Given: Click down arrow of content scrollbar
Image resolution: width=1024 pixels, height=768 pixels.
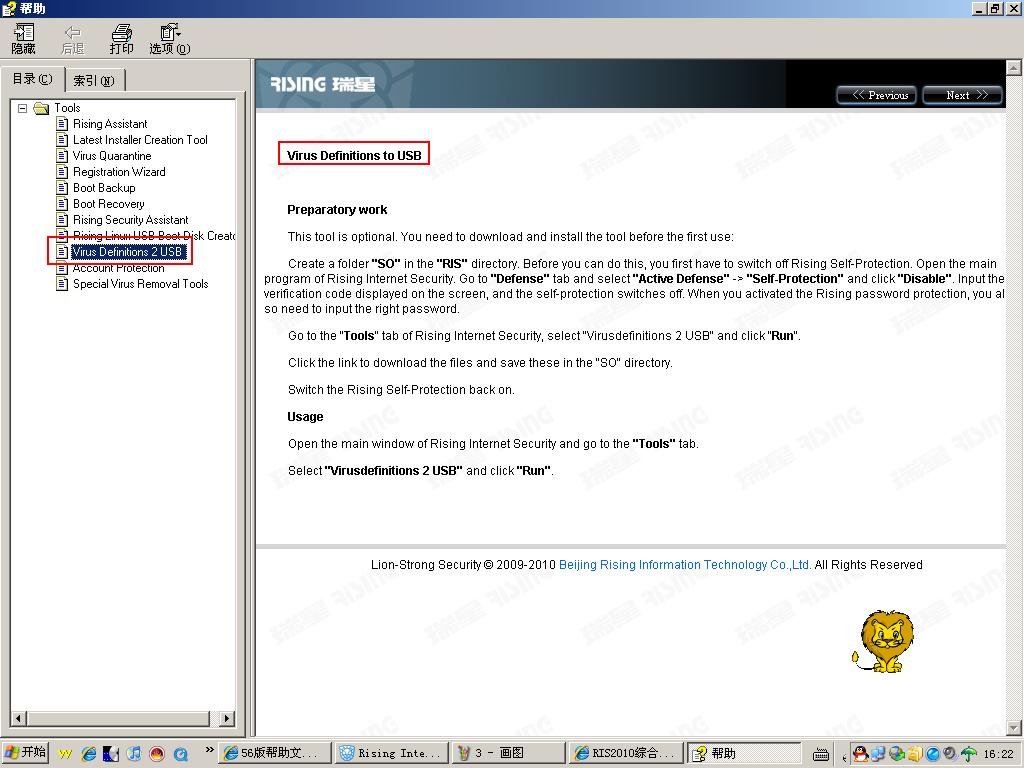Looking at the screenshot, I should pyautogui.click(x=1014, y=728).
